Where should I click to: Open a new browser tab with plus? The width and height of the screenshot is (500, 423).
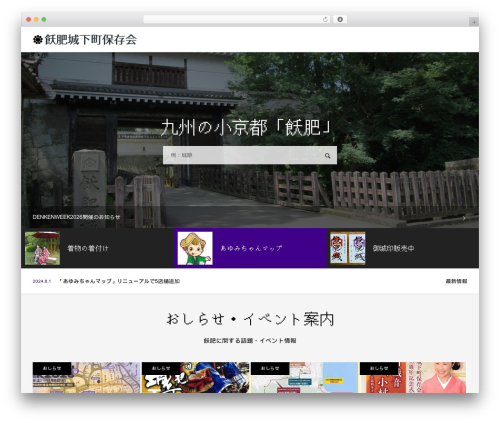[x=474, y=22]
